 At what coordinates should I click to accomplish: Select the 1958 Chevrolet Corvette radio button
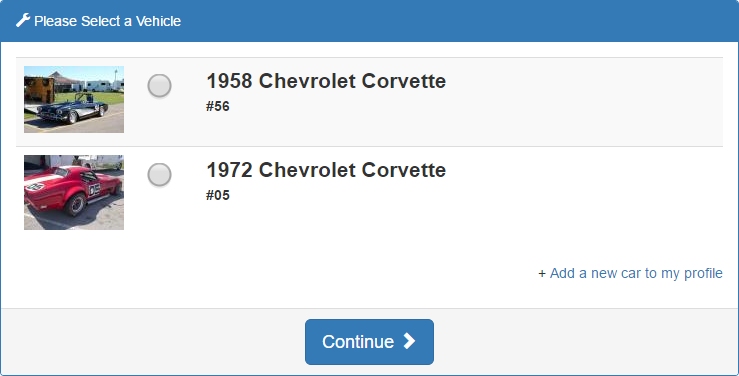click(159, 86)
